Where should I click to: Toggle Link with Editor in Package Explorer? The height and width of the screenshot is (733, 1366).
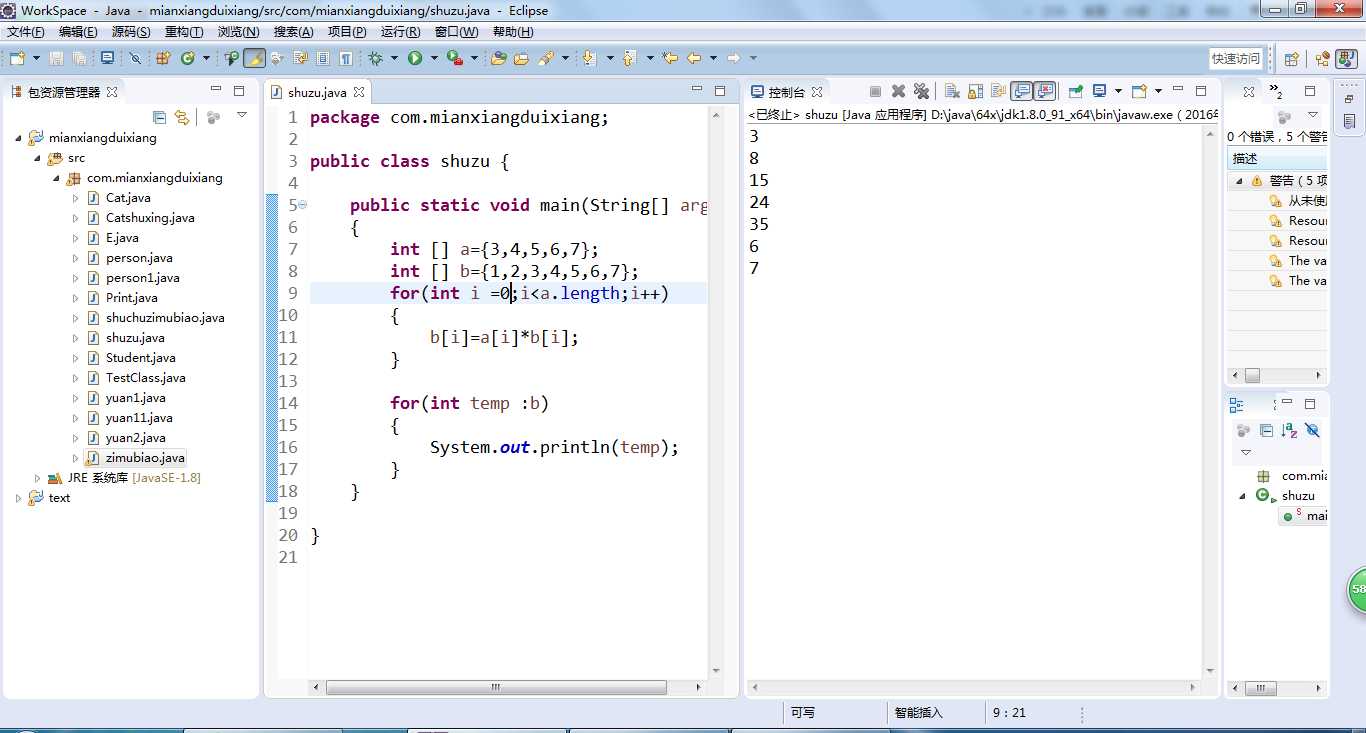click(181, 117)
